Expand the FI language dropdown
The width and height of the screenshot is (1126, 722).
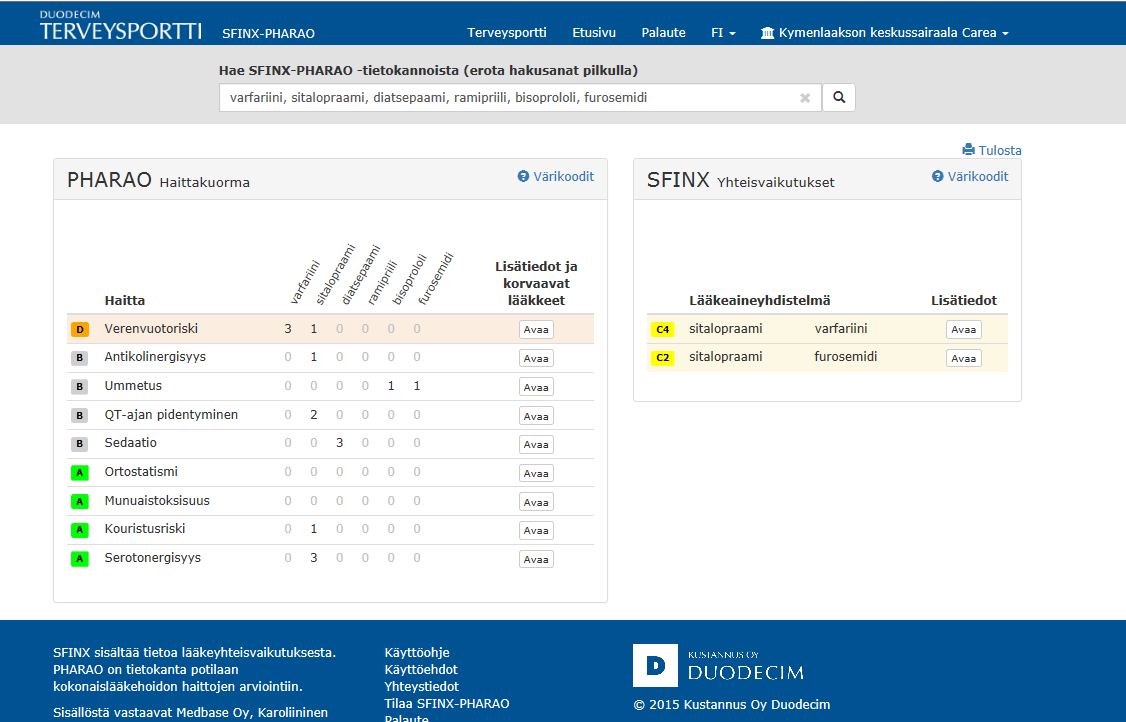(x=723, y=32)
